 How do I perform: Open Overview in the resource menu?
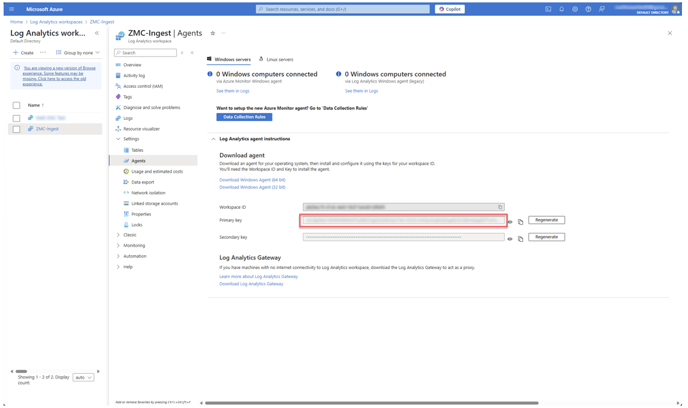pos(132,65)
